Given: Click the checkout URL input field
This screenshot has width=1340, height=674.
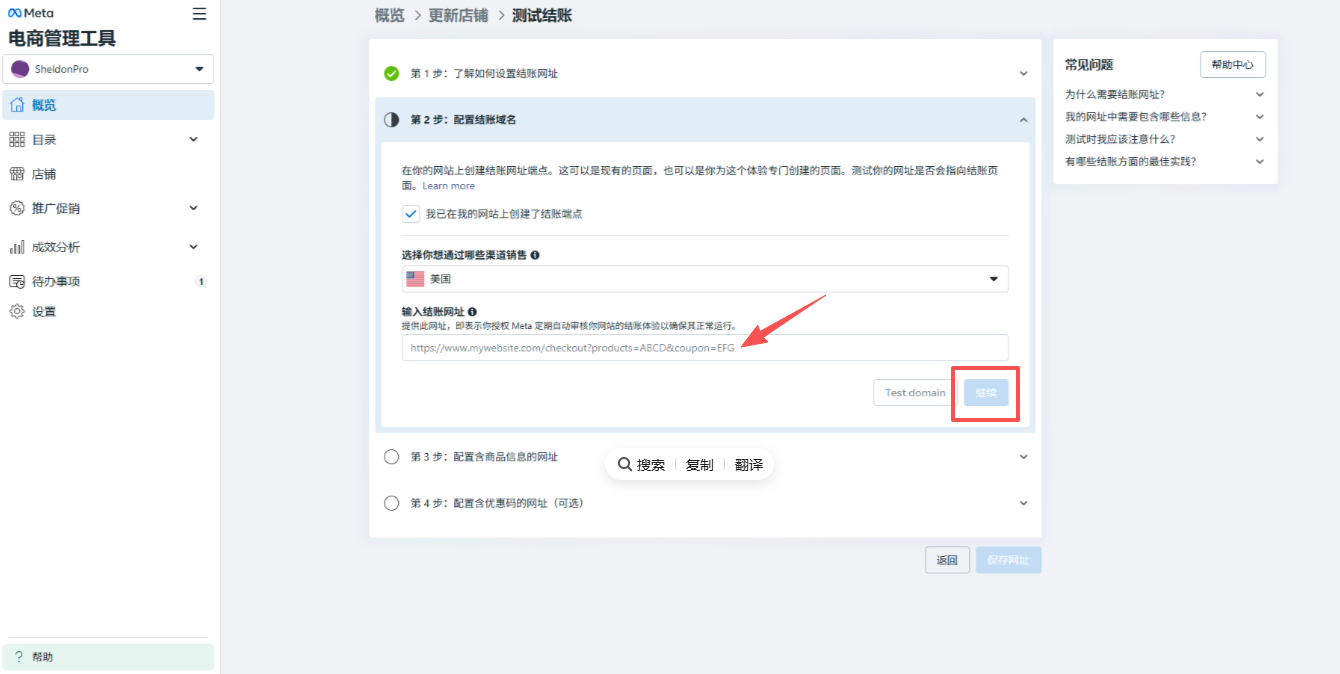Looking at the screenshot, I should coord(704,348).
